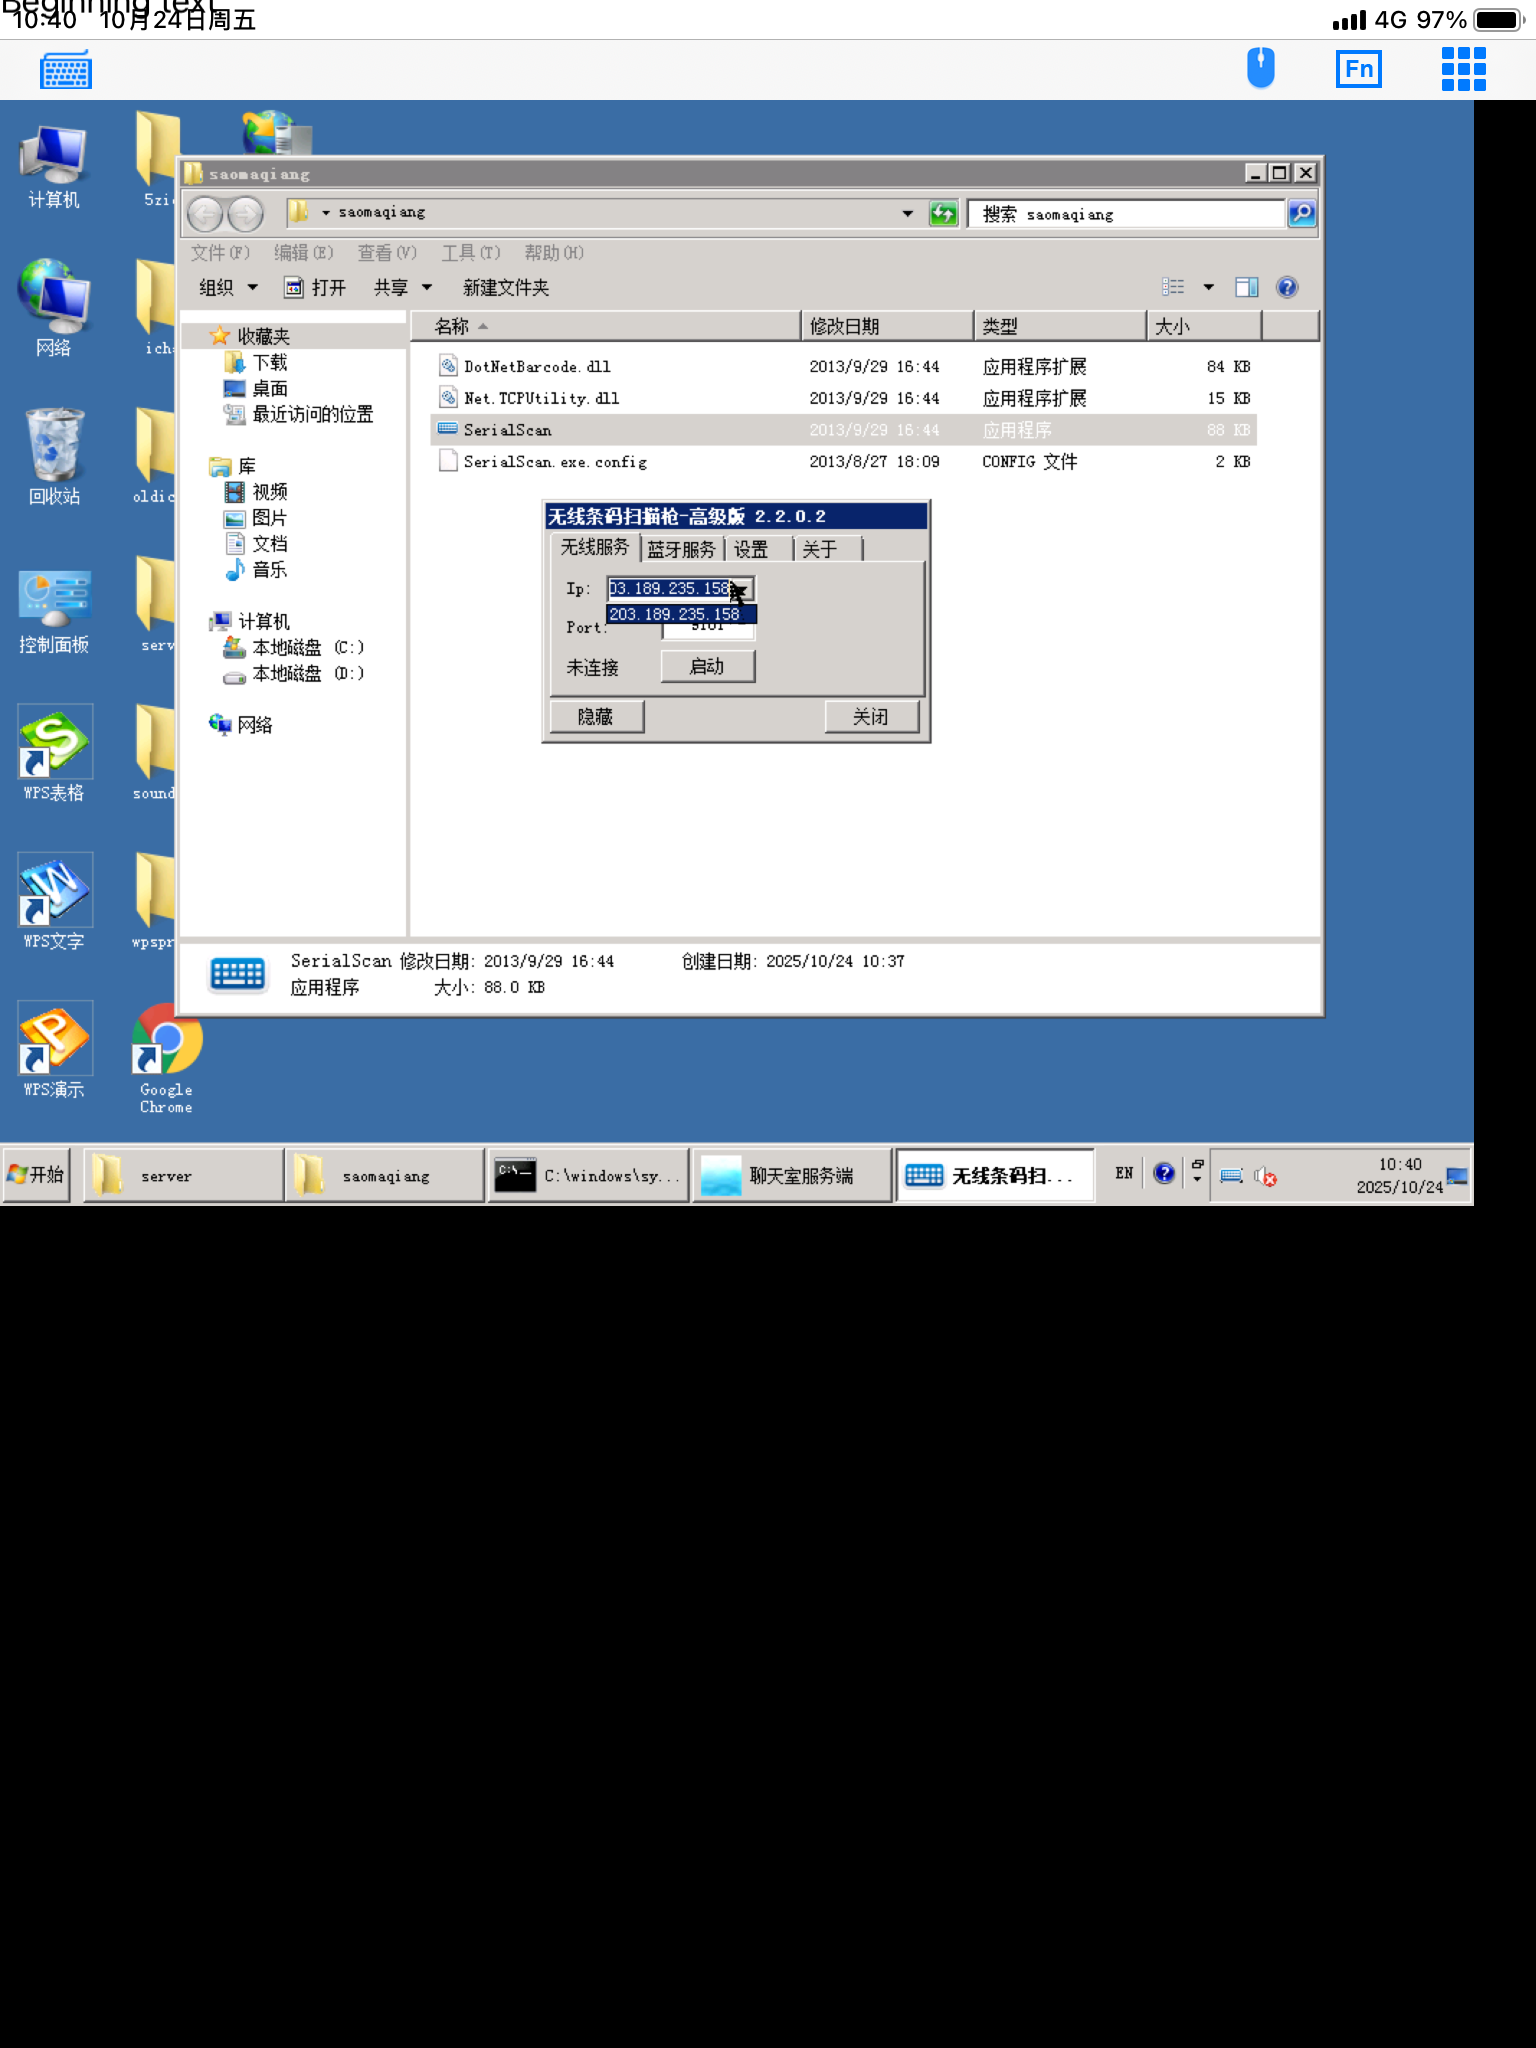
Task: Sort by the 修改日期 column header
Action: tap(888, 327)
